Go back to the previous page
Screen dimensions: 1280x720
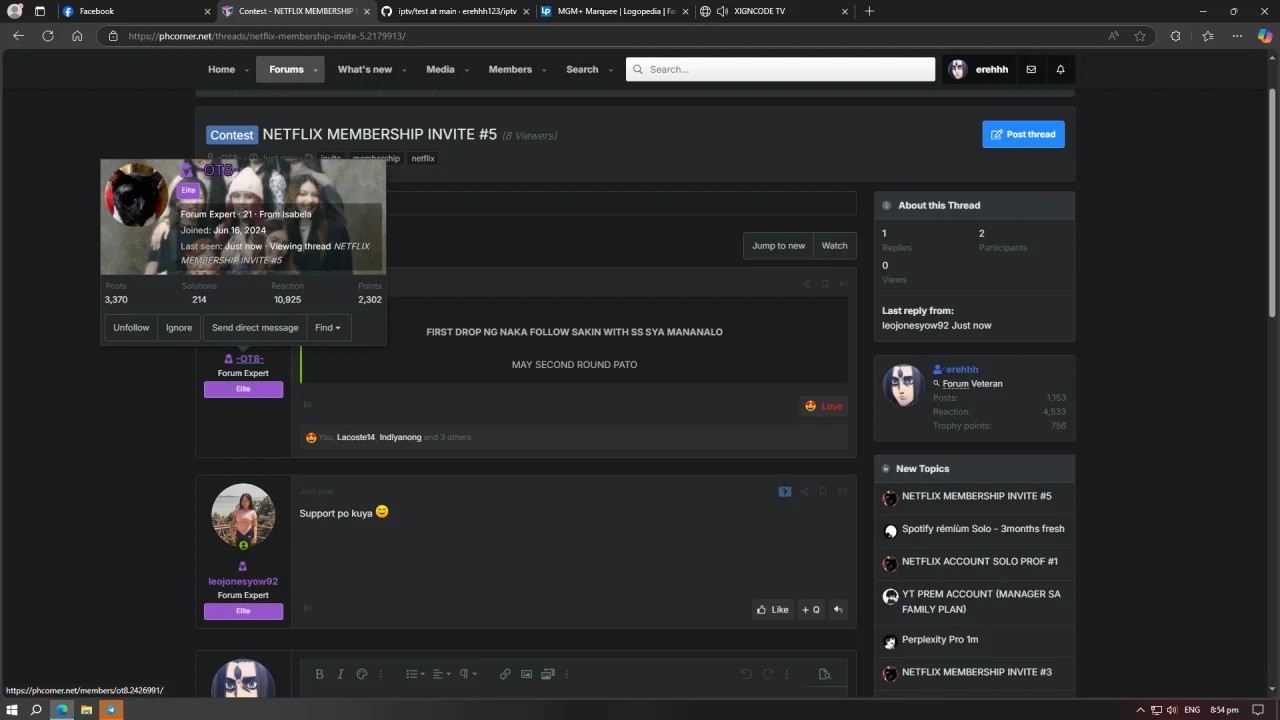18,36
